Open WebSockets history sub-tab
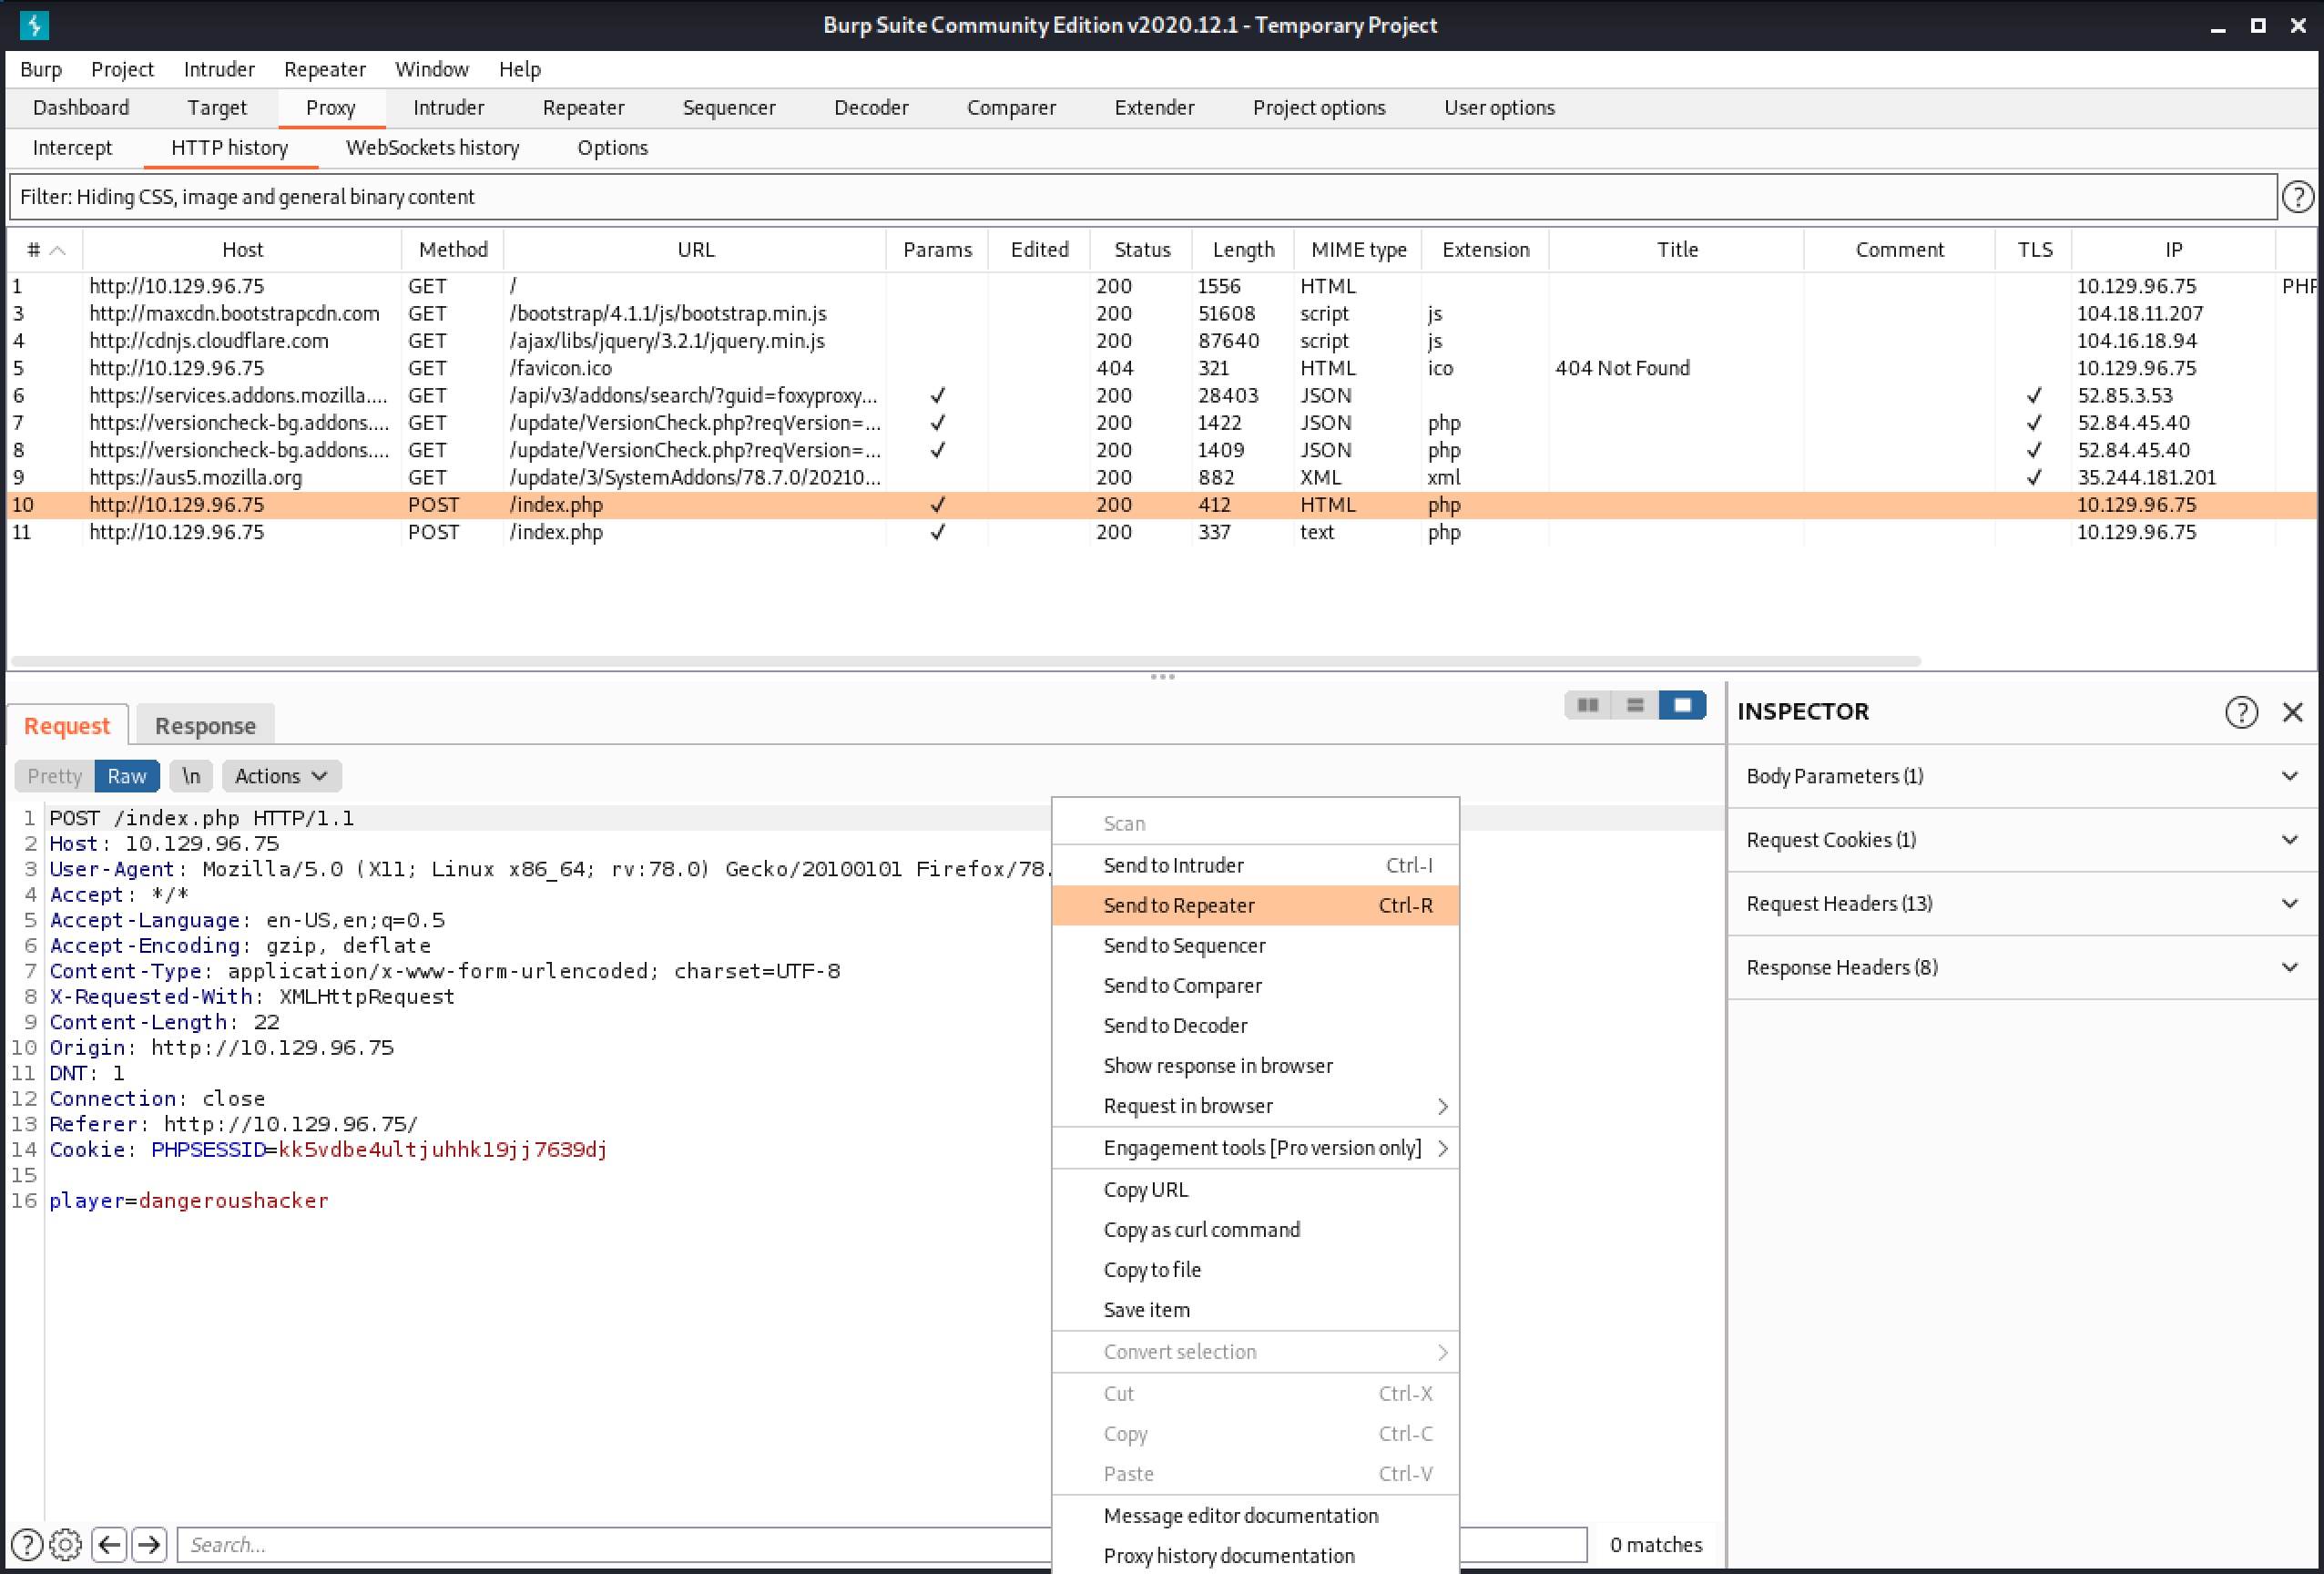This screenshot has height=1574, width=2324. [x=433, y=148]
